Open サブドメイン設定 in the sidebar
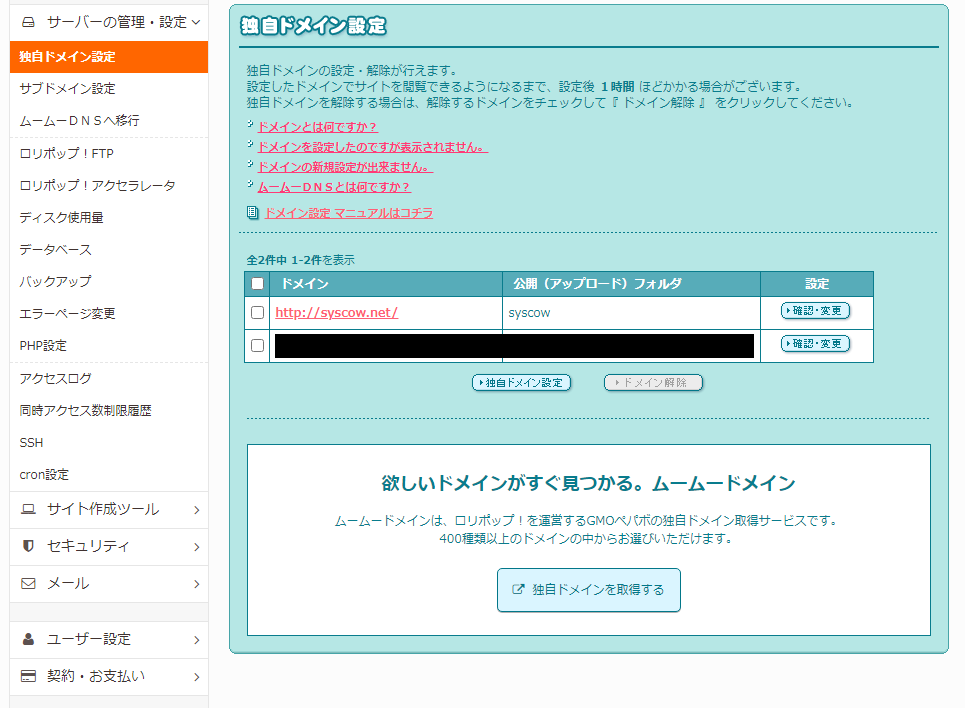Viewport: 965px width, 708px height. pos(67,89)
